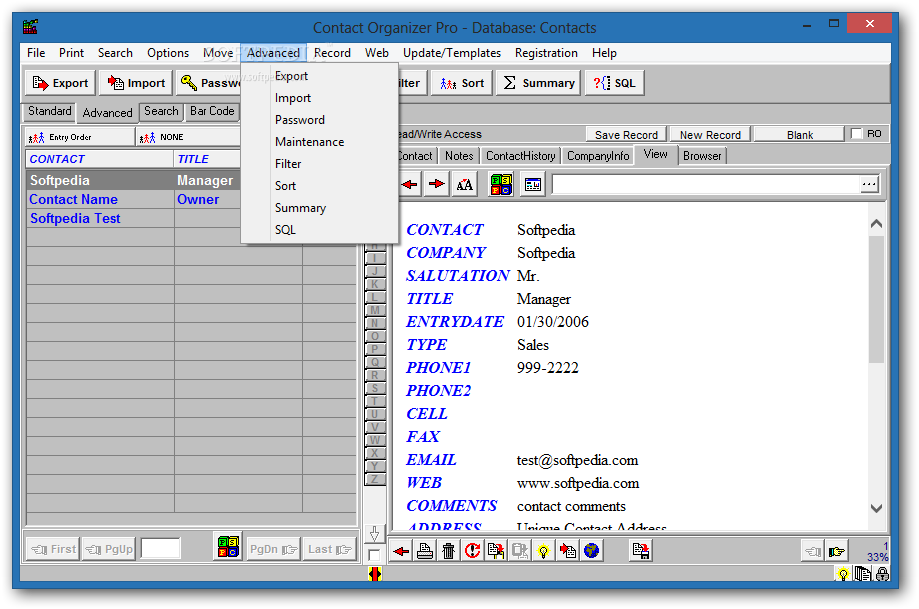Click the scroll down arrow in View panel
Image resolution: width=919 pixels, height=609 pixels.
pos(876,508)
